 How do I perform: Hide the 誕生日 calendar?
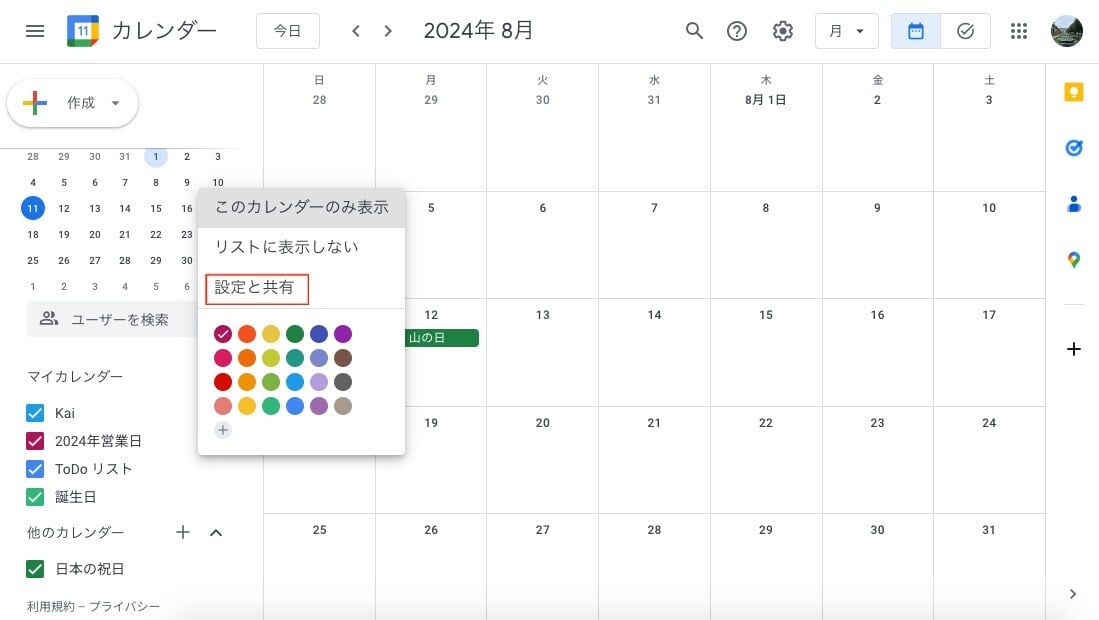click(33, 496)
